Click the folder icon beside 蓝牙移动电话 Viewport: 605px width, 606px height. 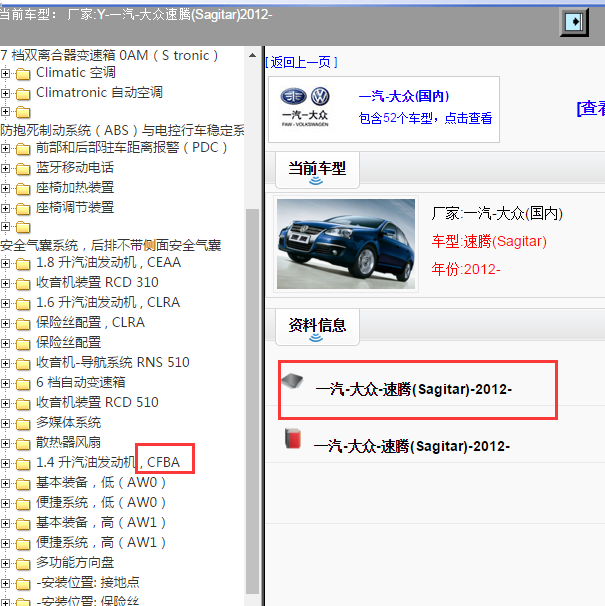pos(23,169)
